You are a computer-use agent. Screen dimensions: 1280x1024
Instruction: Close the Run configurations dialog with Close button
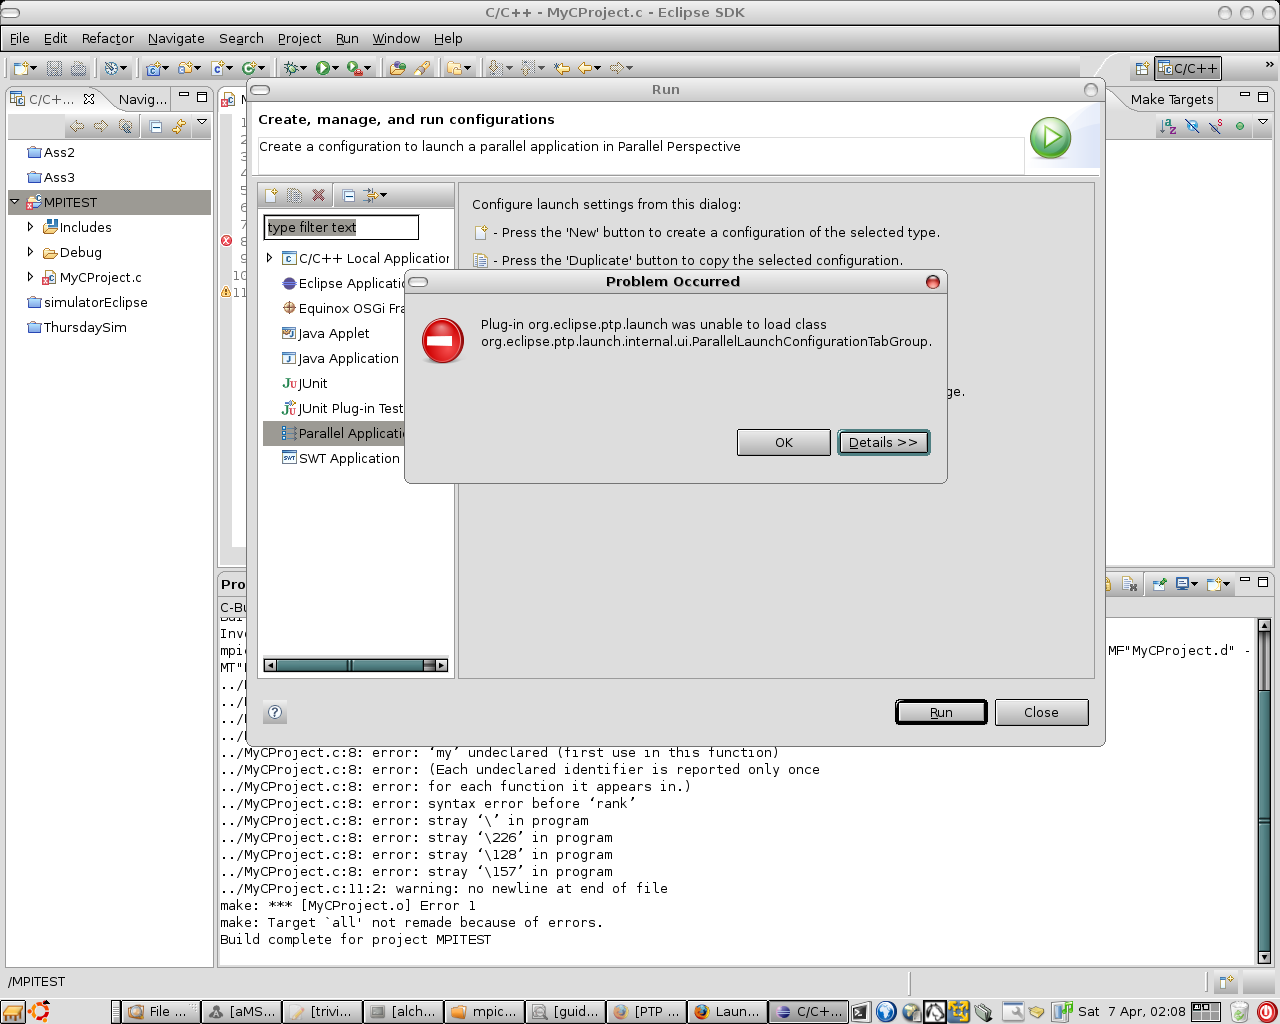tap(1041, 712)
